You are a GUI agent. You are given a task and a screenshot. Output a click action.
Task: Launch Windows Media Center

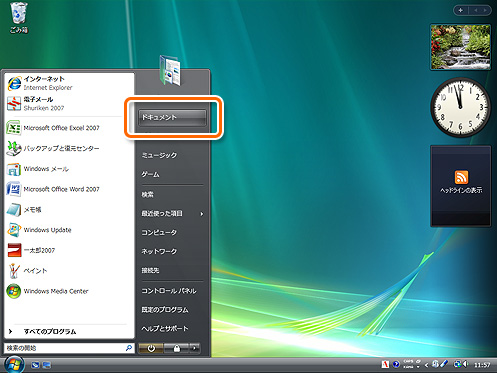(69, 291)
